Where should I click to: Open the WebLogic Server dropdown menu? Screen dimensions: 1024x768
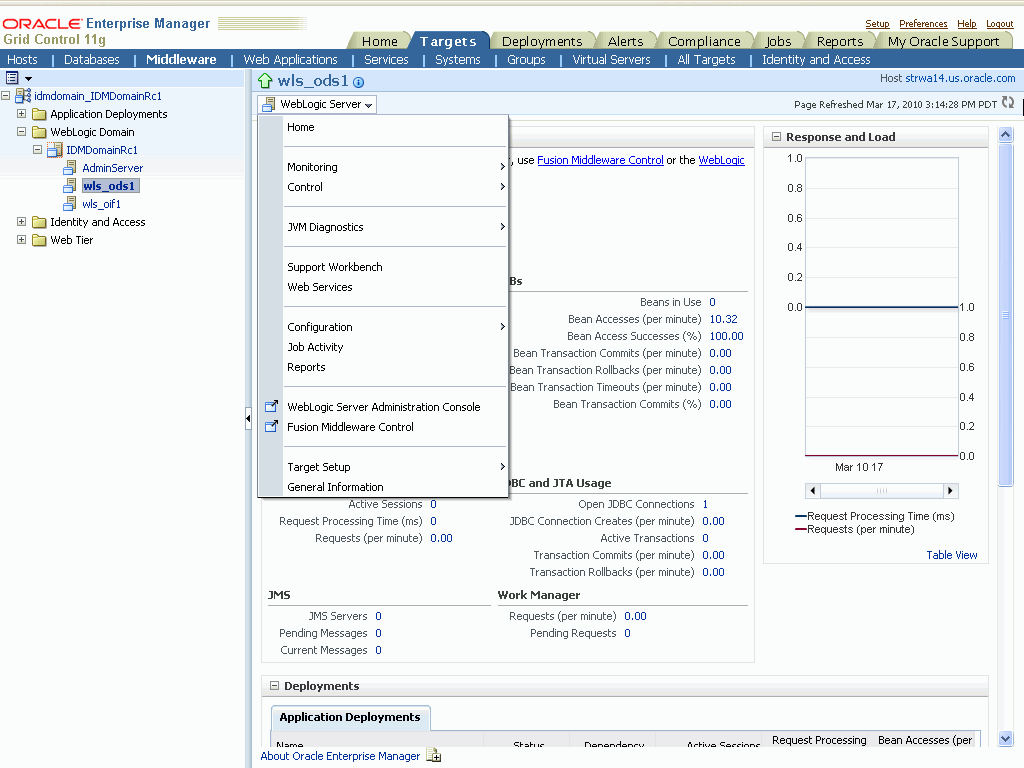tap(317, 104)
